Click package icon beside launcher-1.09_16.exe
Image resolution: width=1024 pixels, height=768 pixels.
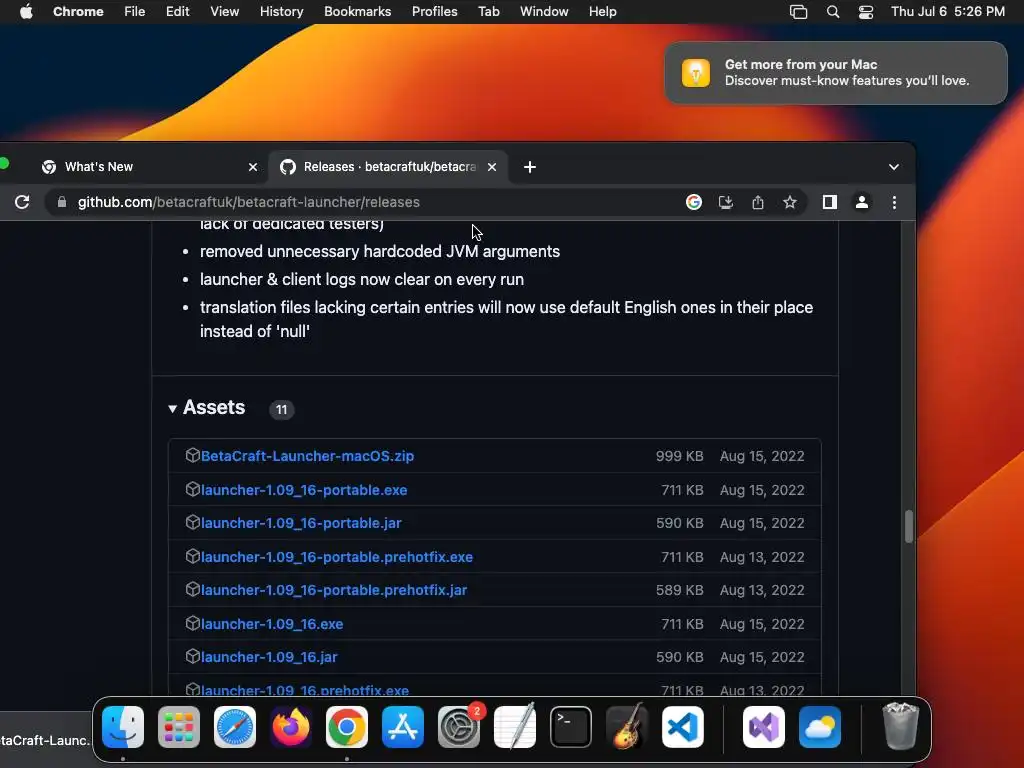[192, 623]
